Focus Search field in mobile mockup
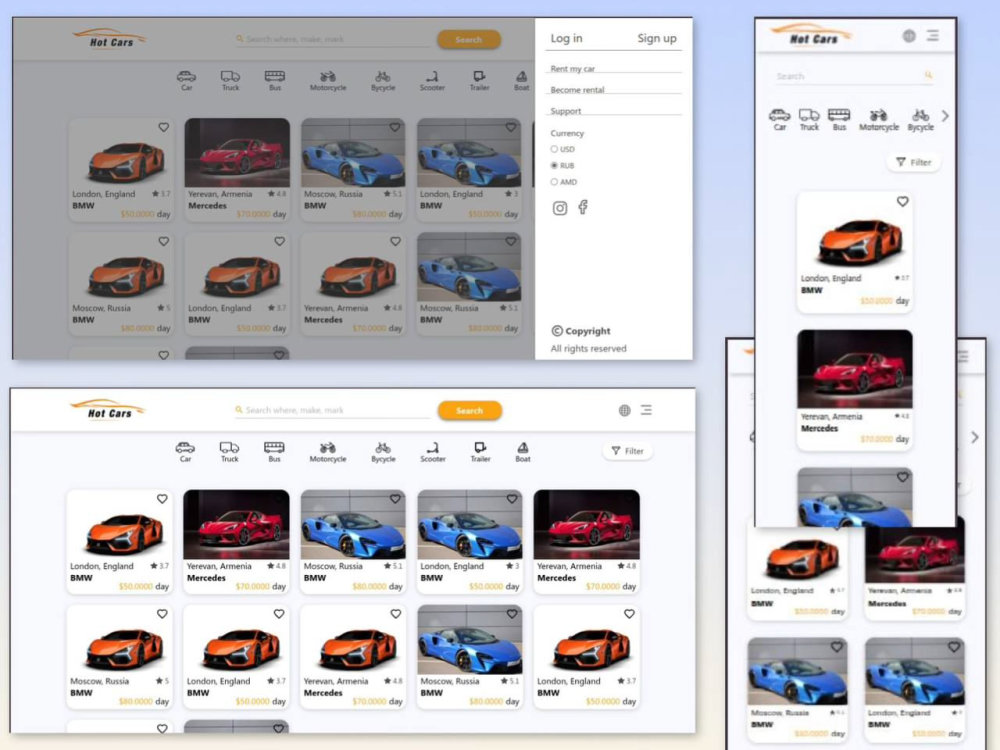Screen dimensions: 1000x750 pos(855,76)
